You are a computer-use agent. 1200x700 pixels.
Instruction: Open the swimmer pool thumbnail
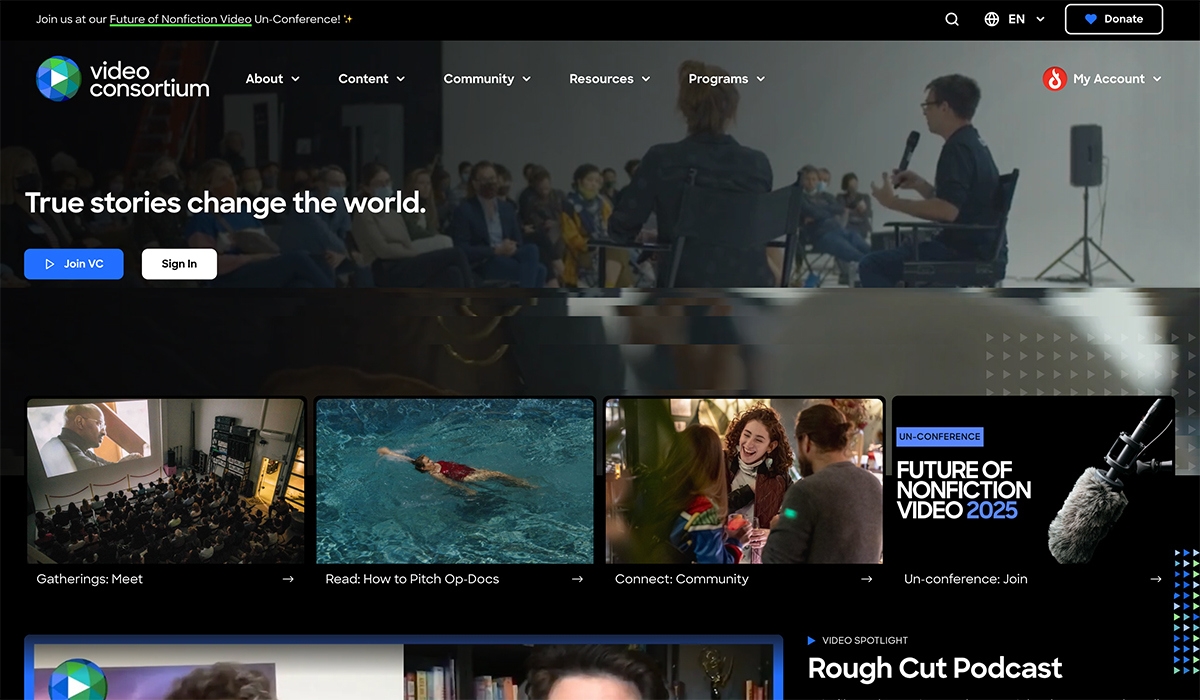[455, 480]
